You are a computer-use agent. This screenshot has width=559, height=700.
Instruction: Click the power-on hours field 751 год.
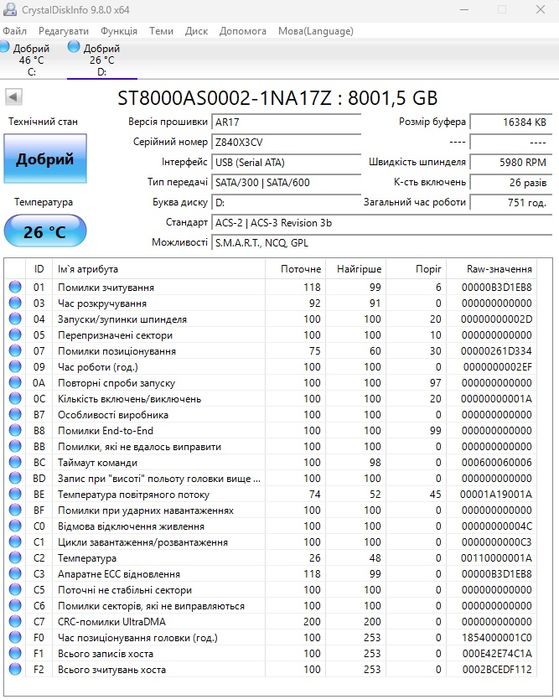click(x=511, y=202)
